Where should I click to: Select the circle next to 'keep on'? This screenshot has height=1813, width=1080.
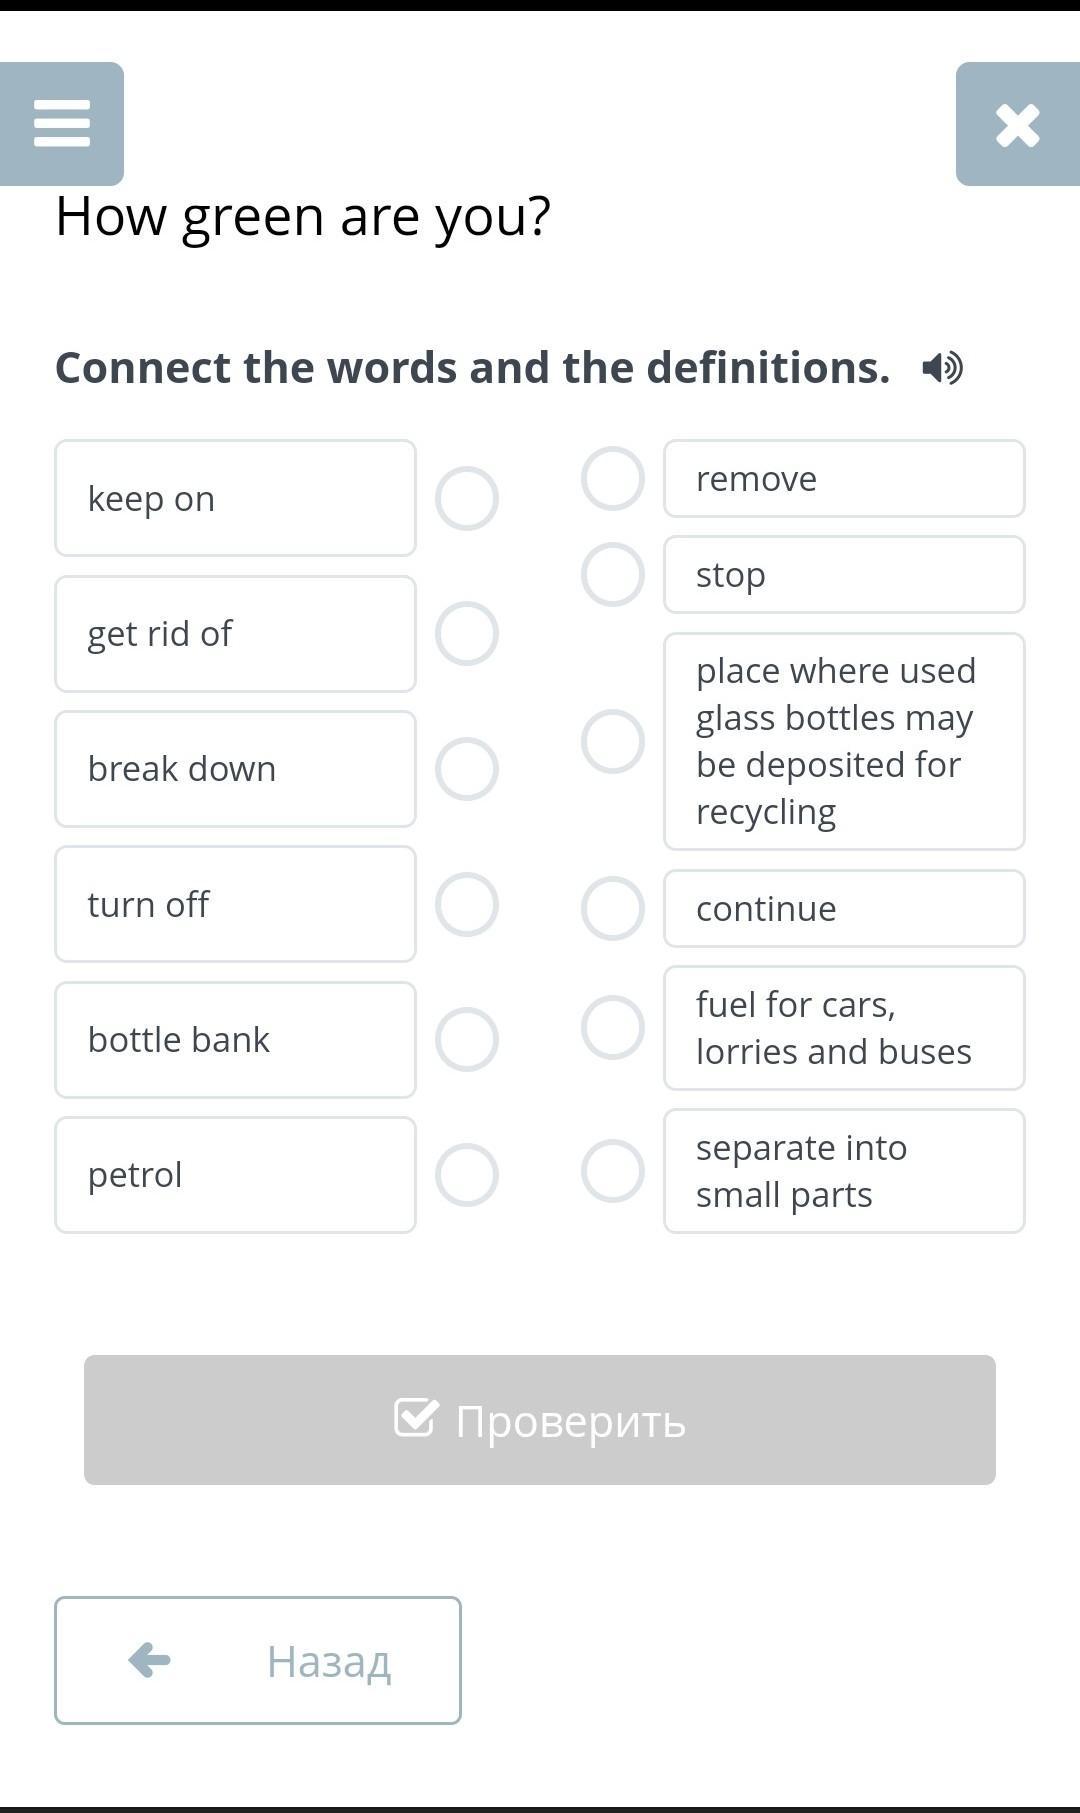[x=467, y=498]
